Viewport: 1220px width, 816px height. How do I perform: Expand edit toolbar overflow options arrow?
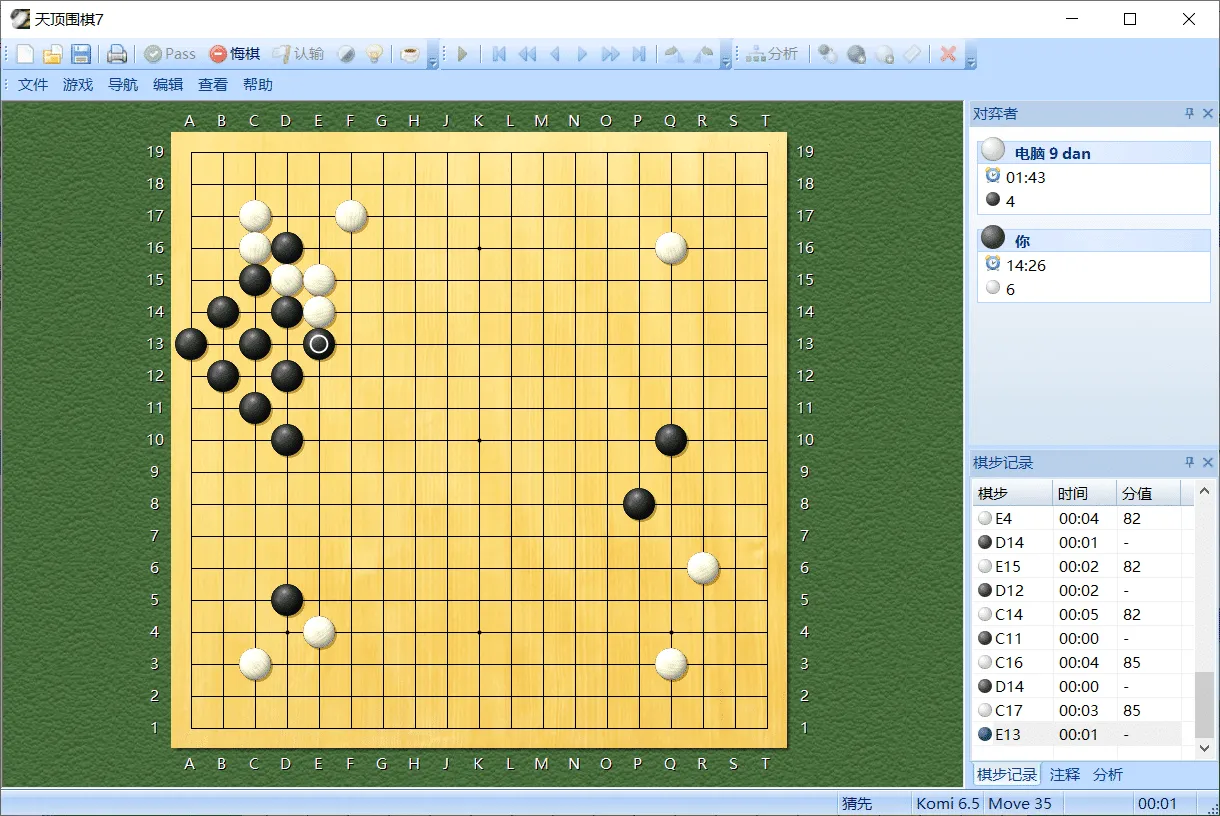[x=970, y=55]
